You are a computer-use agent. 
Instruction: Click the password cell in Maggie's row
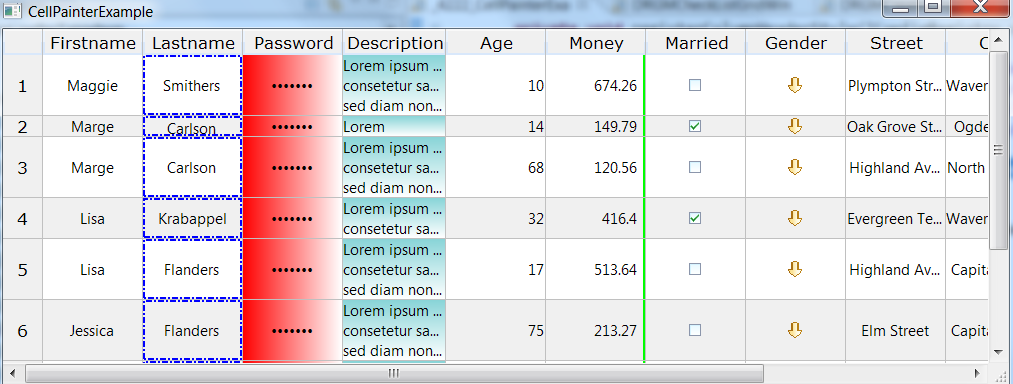(293, 85)
